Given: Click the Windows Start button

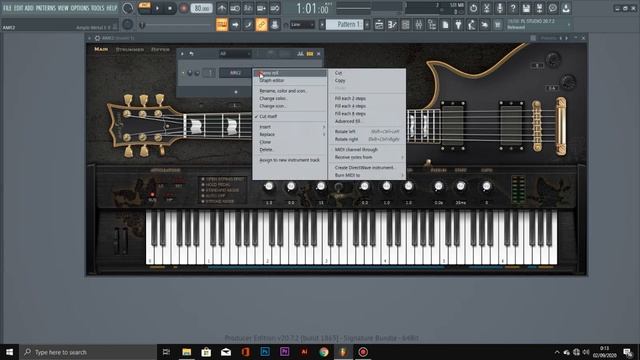Looking at the screenshot, I should [x=9, y=352].
